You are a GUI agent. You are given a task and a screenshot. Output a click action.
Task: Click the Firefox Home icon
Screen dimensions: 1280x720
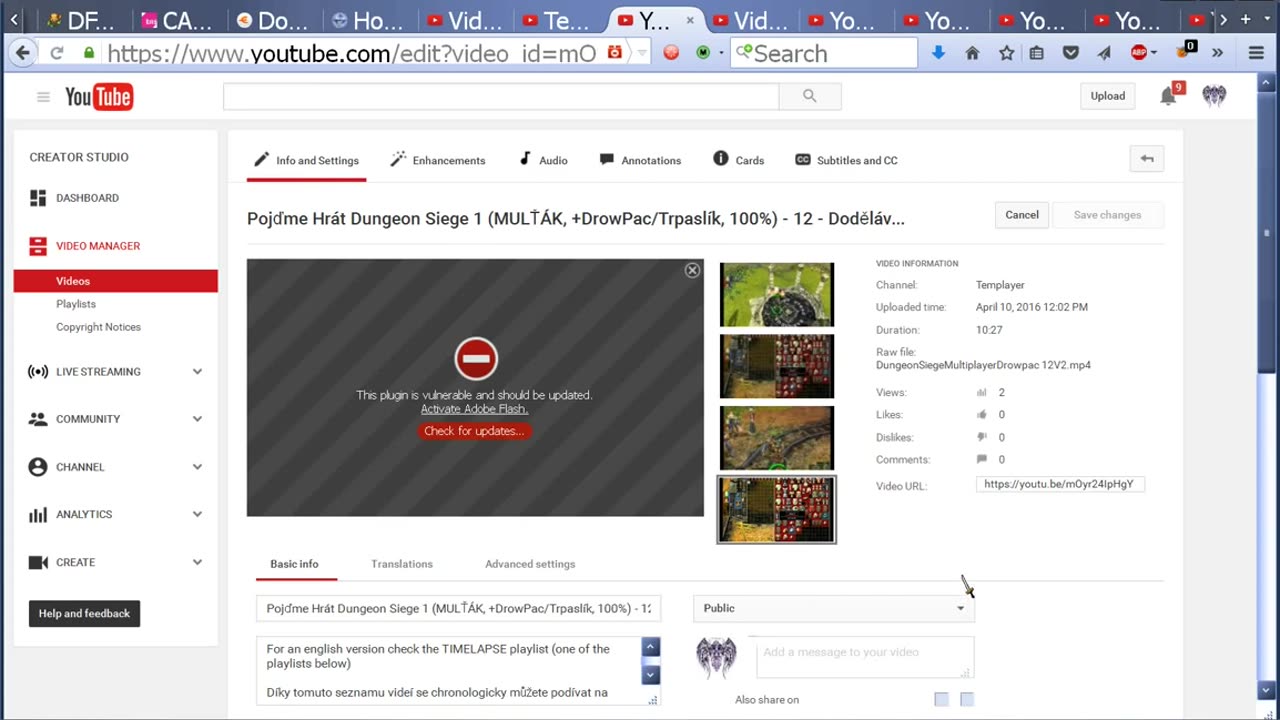click(972, 53)
